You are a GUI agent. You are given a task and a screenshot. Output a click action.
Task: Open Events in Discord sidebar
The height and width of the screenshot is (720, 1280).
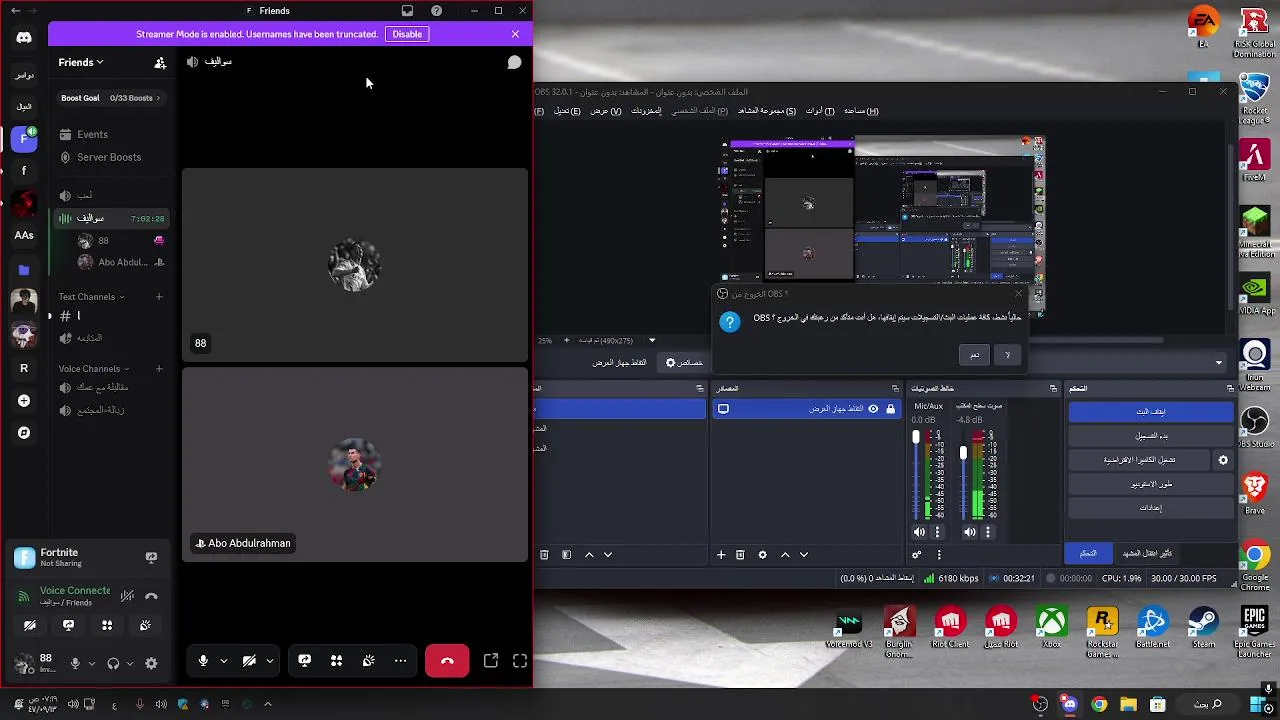tap(92, 134)
